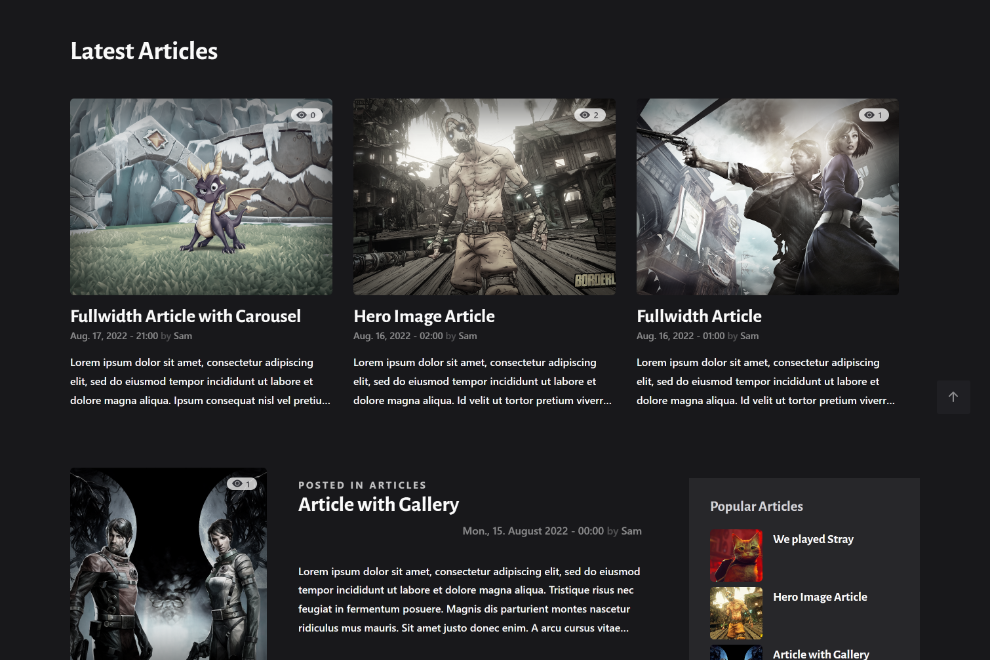This screenshot has width=990, height=660.
Task: Click author Sam on Aug. 16 01:00 article
Action: coord(749,336)
